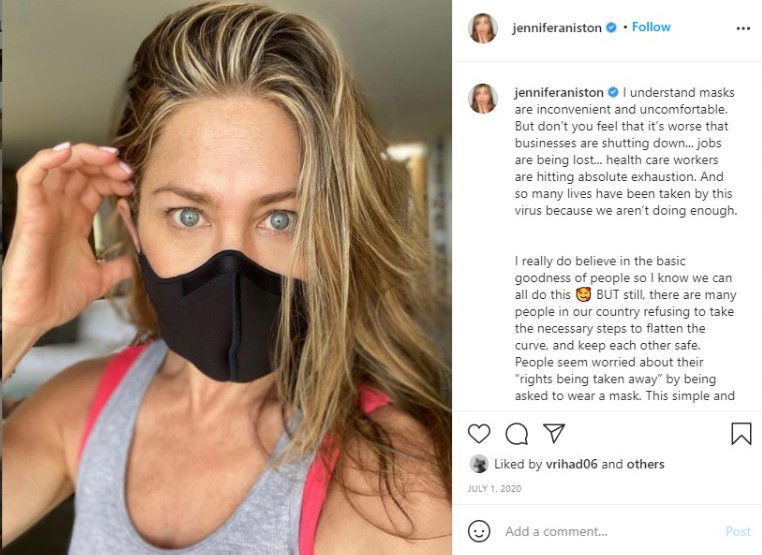Click the blue Follow link

651,27
